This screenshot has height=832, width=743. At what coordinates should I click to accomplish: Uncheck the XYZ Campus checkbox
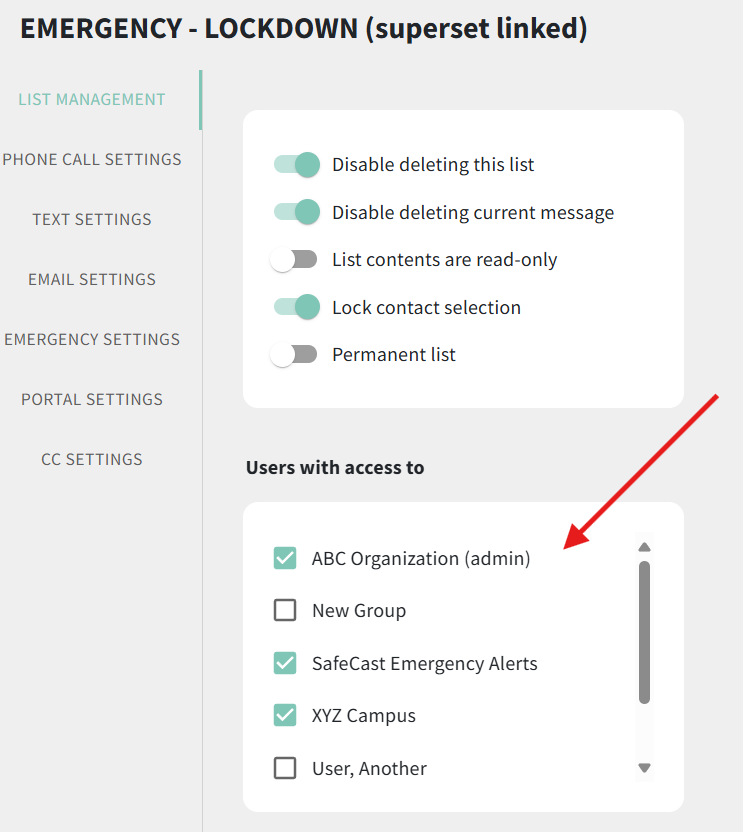pyautogui.click(x=285, y=715)
